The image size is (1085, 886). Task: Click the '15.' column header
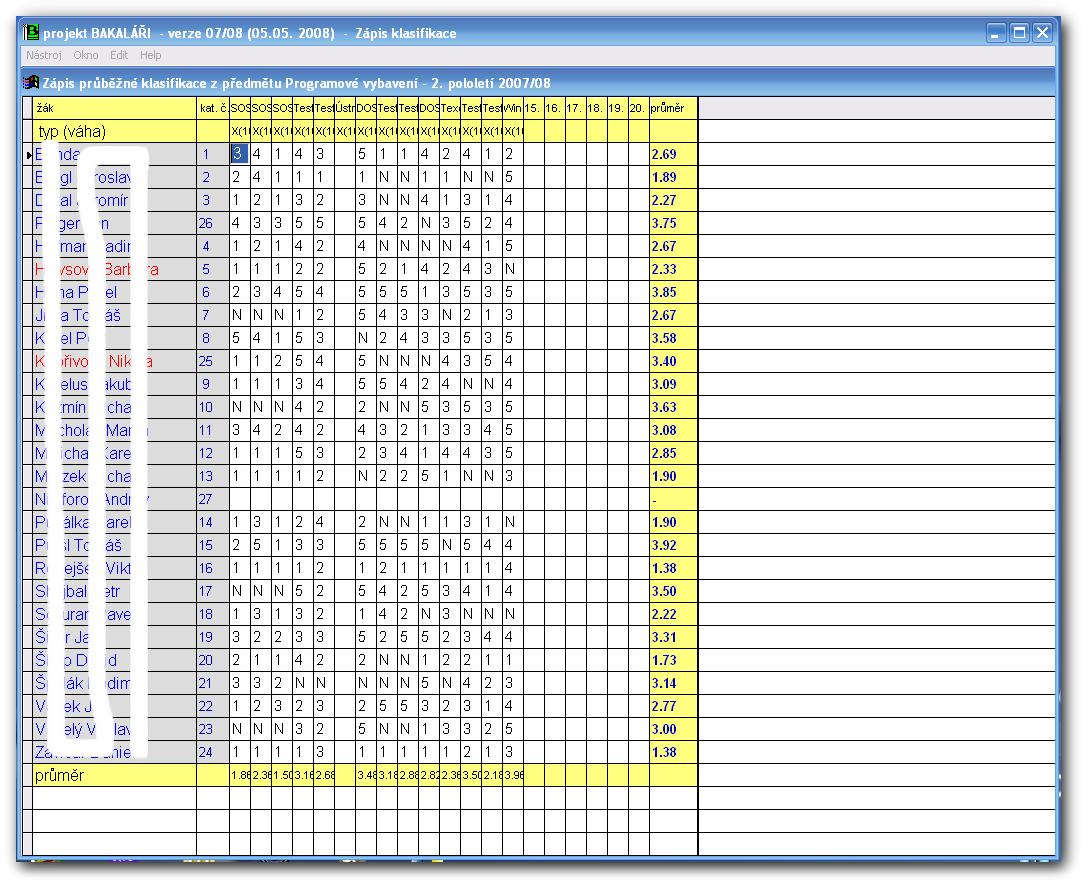click(x=534, y=108)
